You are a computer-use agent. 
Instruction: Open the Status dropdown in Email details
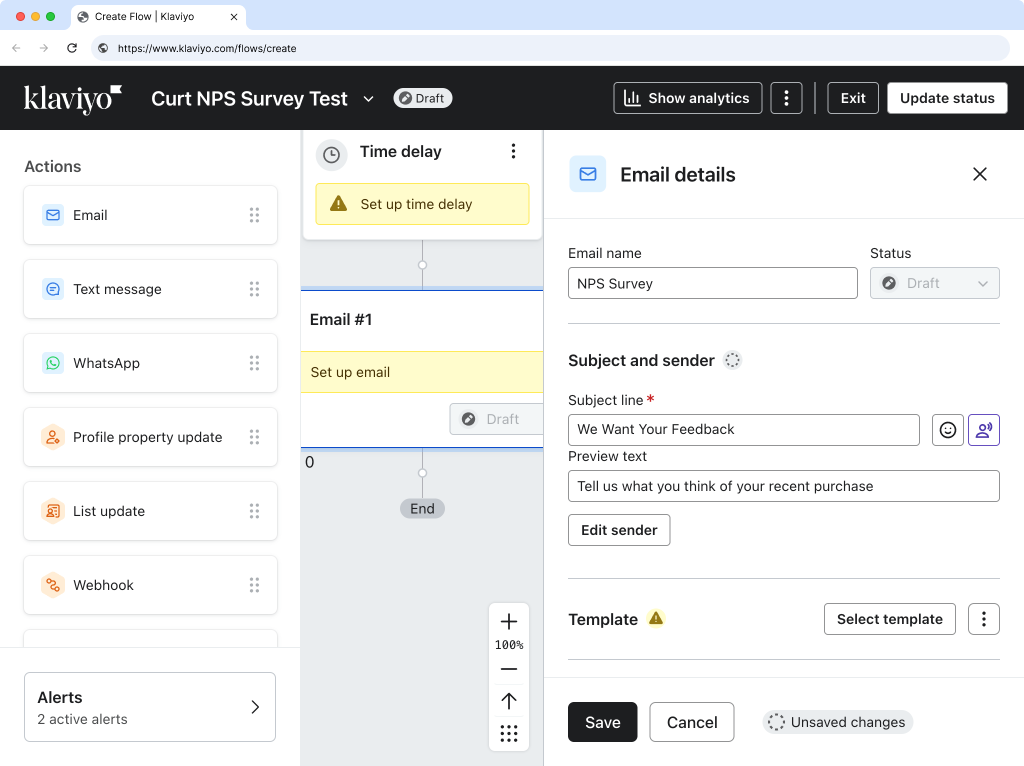(934, 283)
